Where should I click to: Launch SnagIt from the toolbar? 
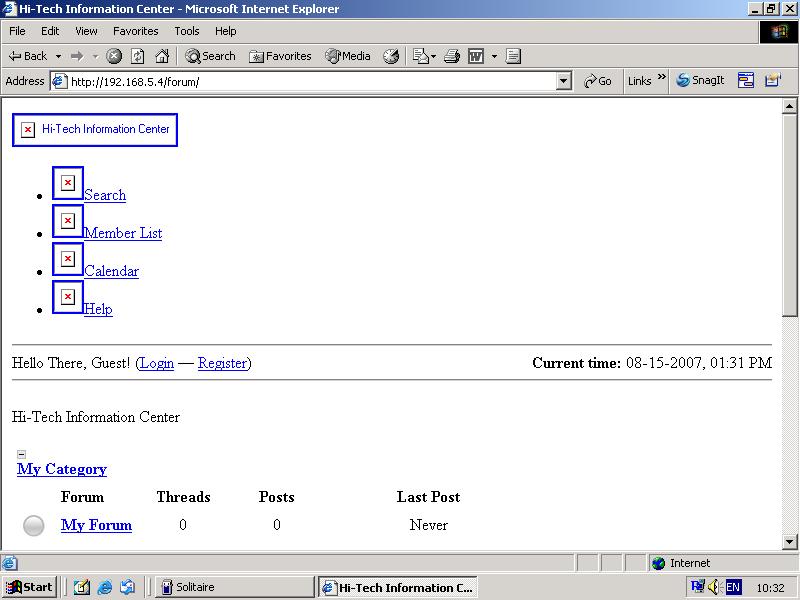click(x=700, y=81)
